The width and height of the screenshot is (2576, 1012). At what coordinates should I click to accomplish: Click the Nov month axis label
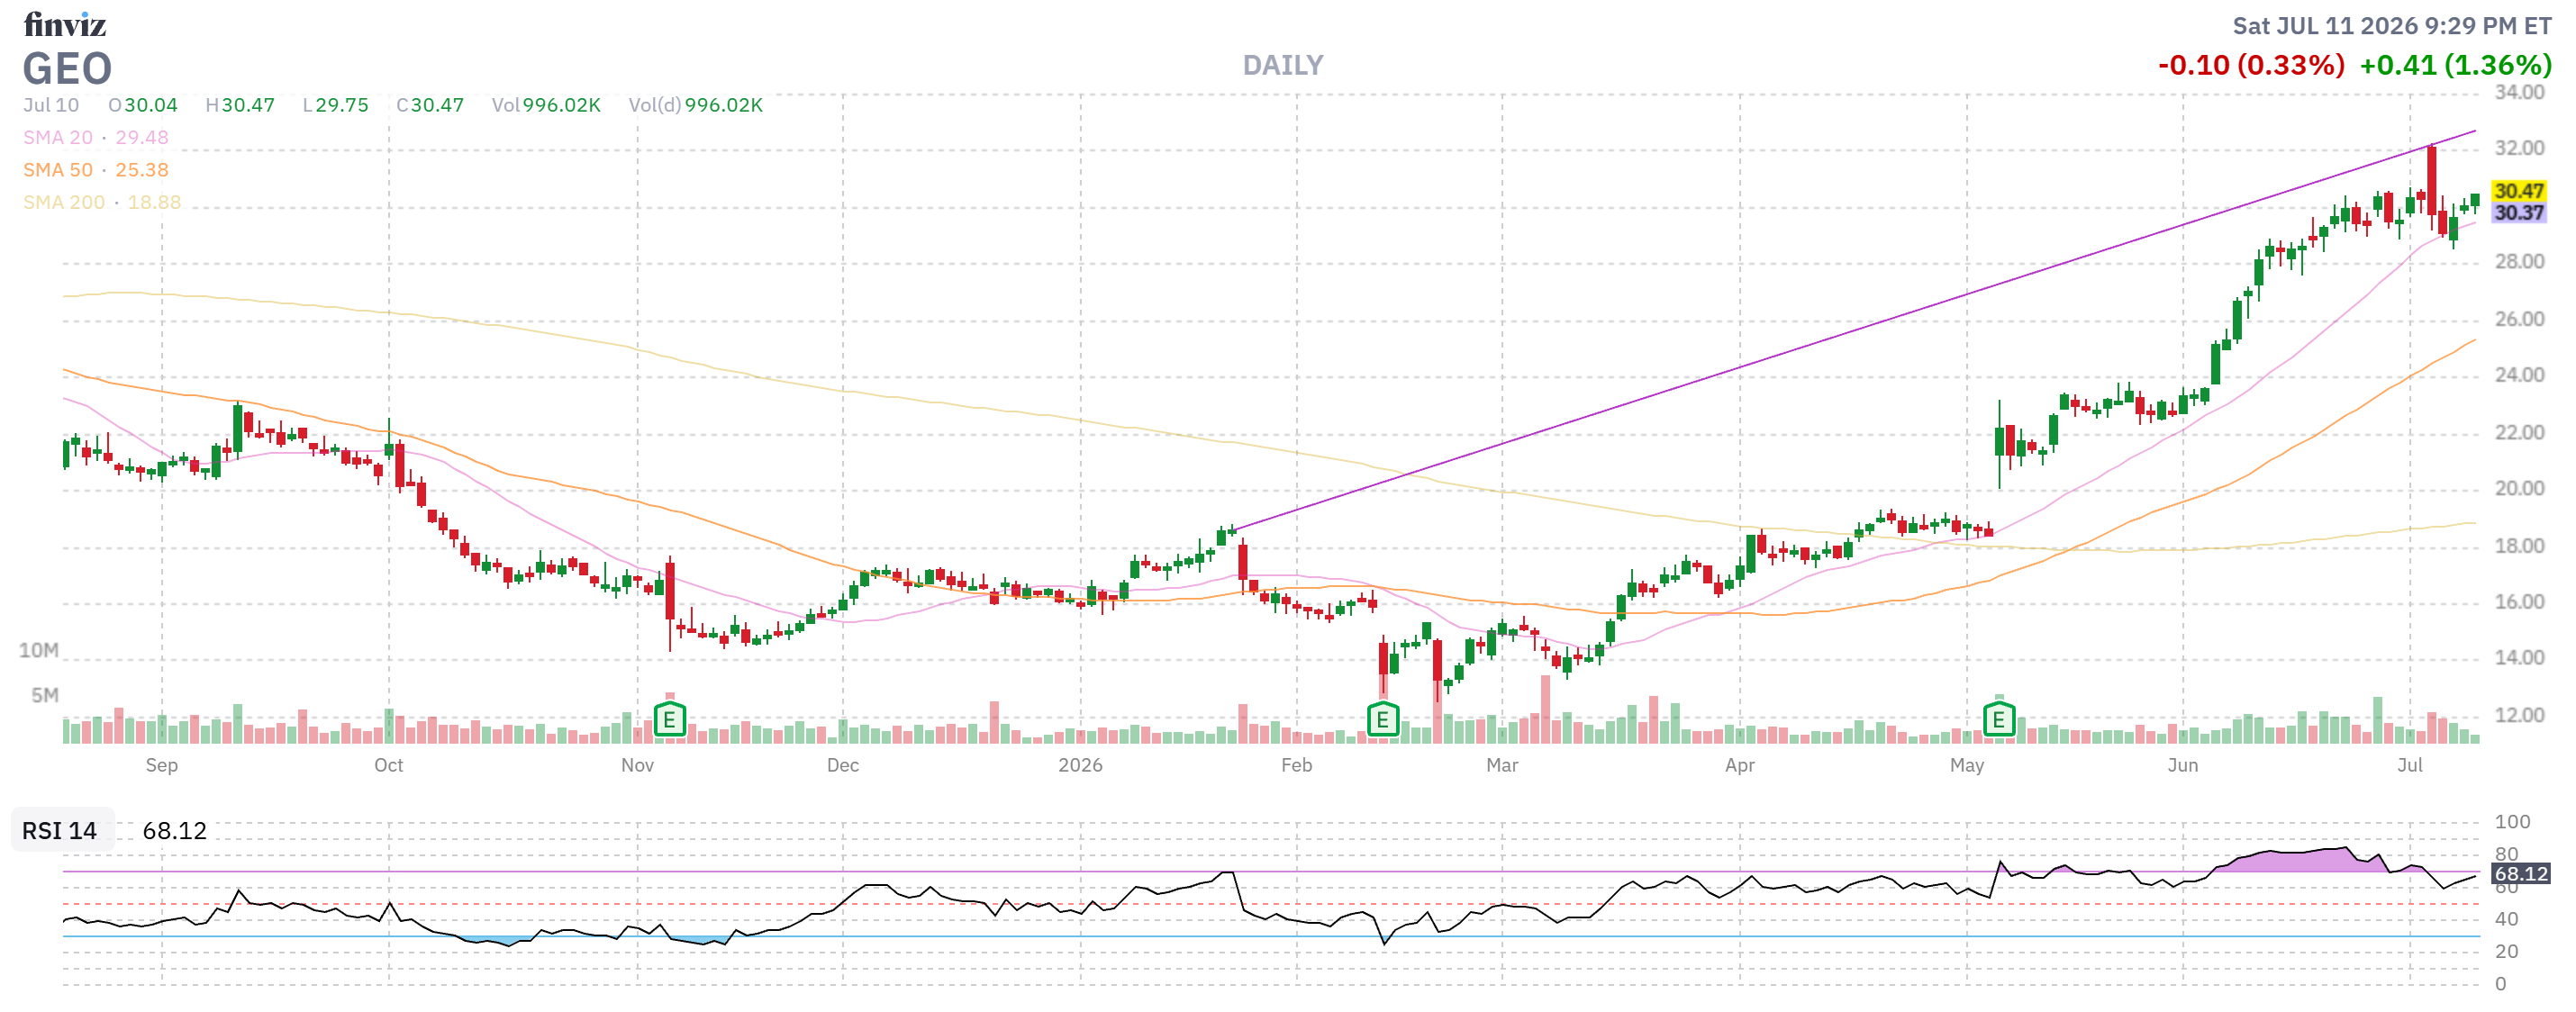coord(638,765)
